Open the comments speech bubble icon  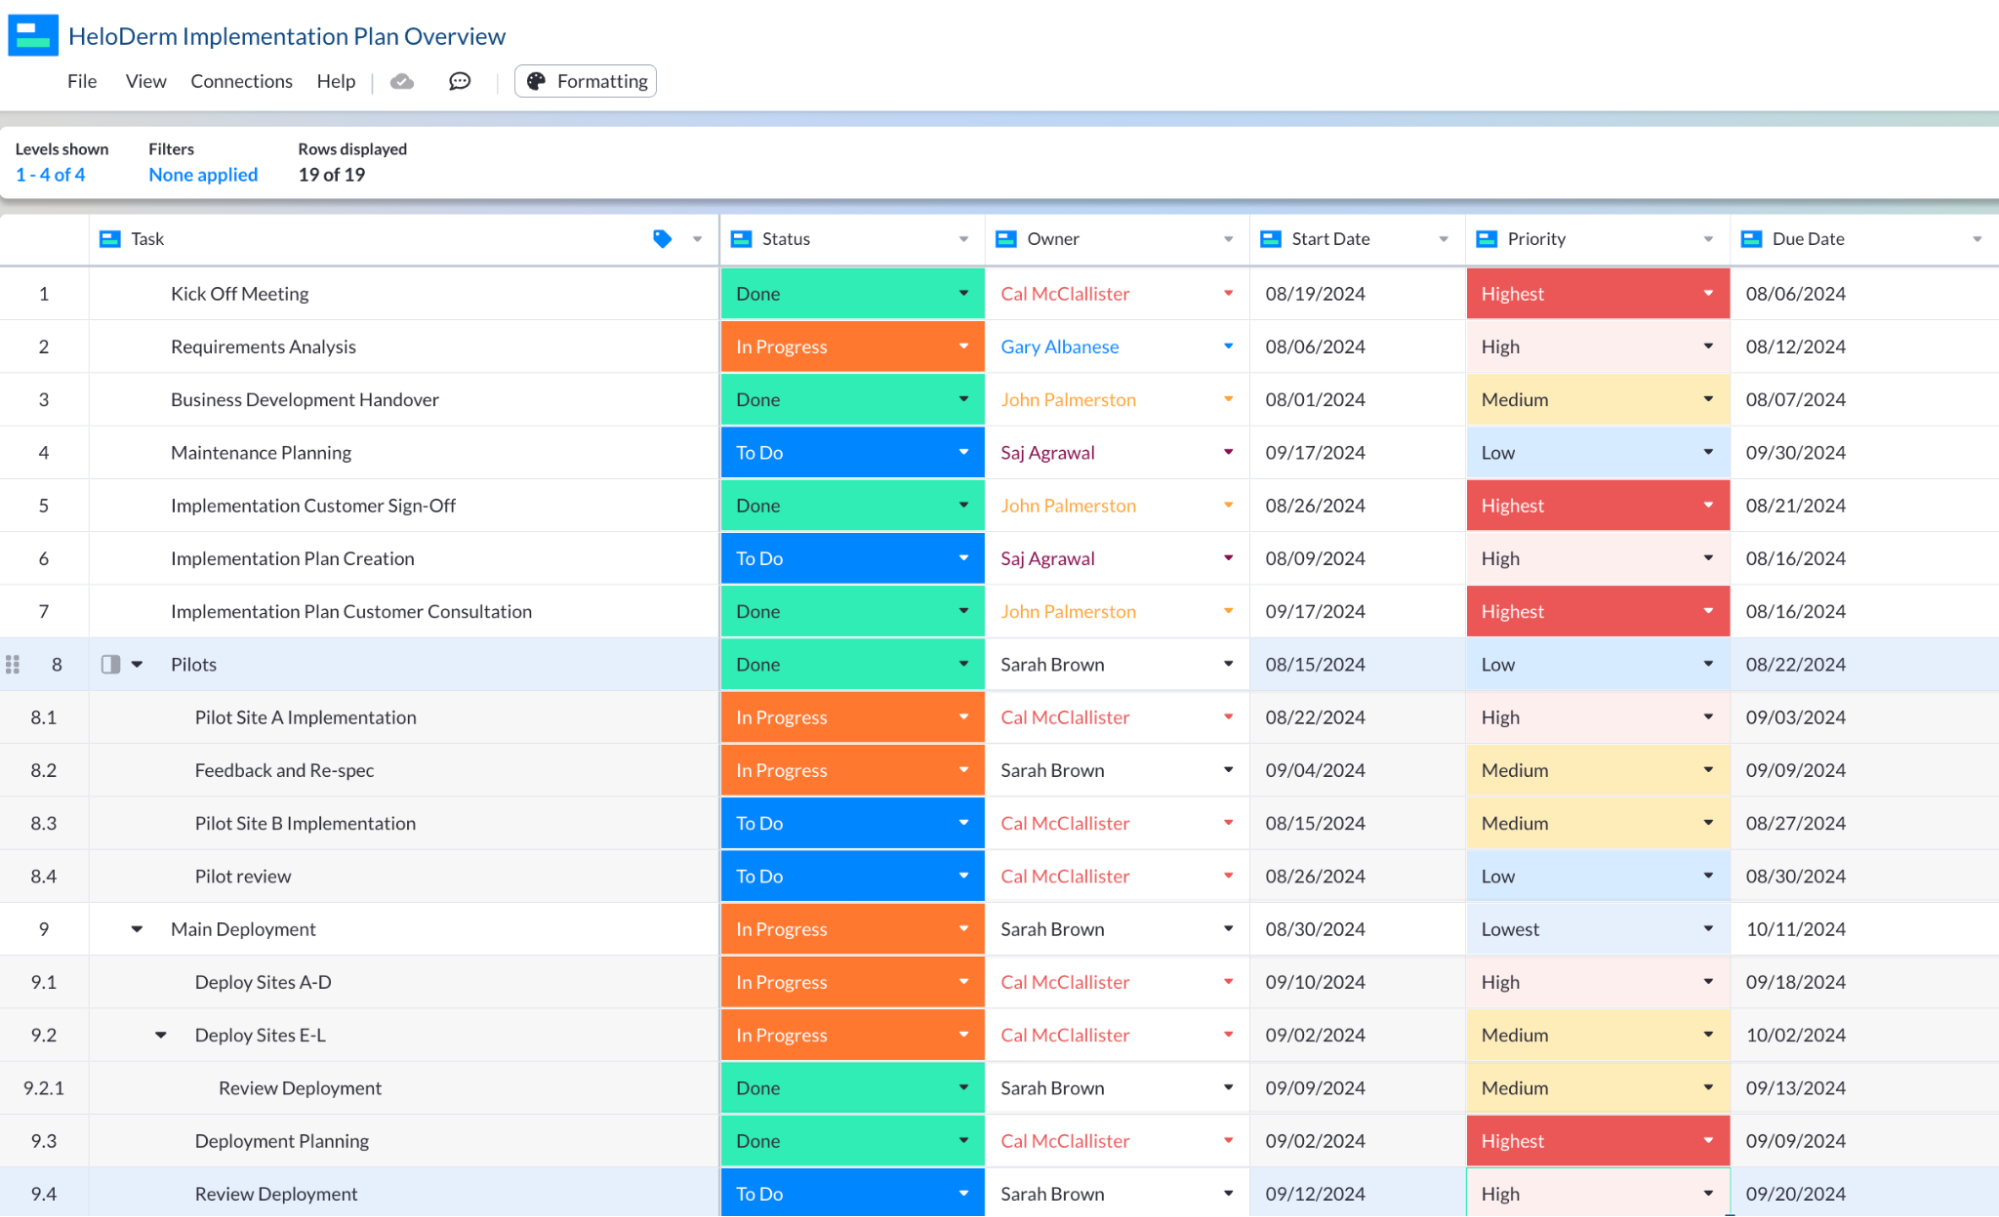point(459,81)
